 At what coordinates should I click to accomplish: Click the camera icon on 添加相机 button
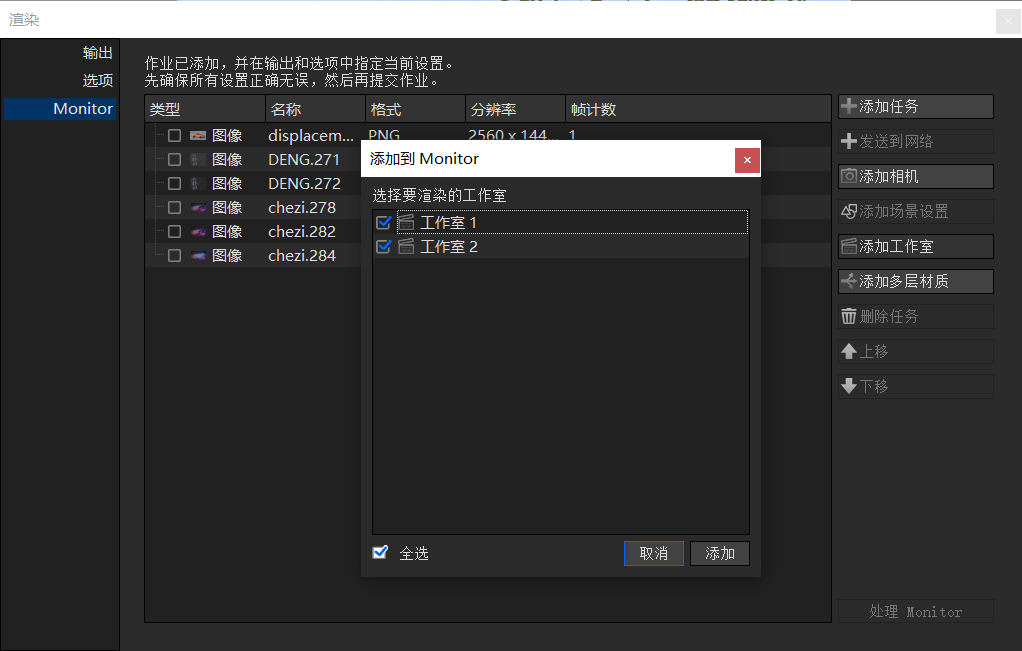[851, 176]
